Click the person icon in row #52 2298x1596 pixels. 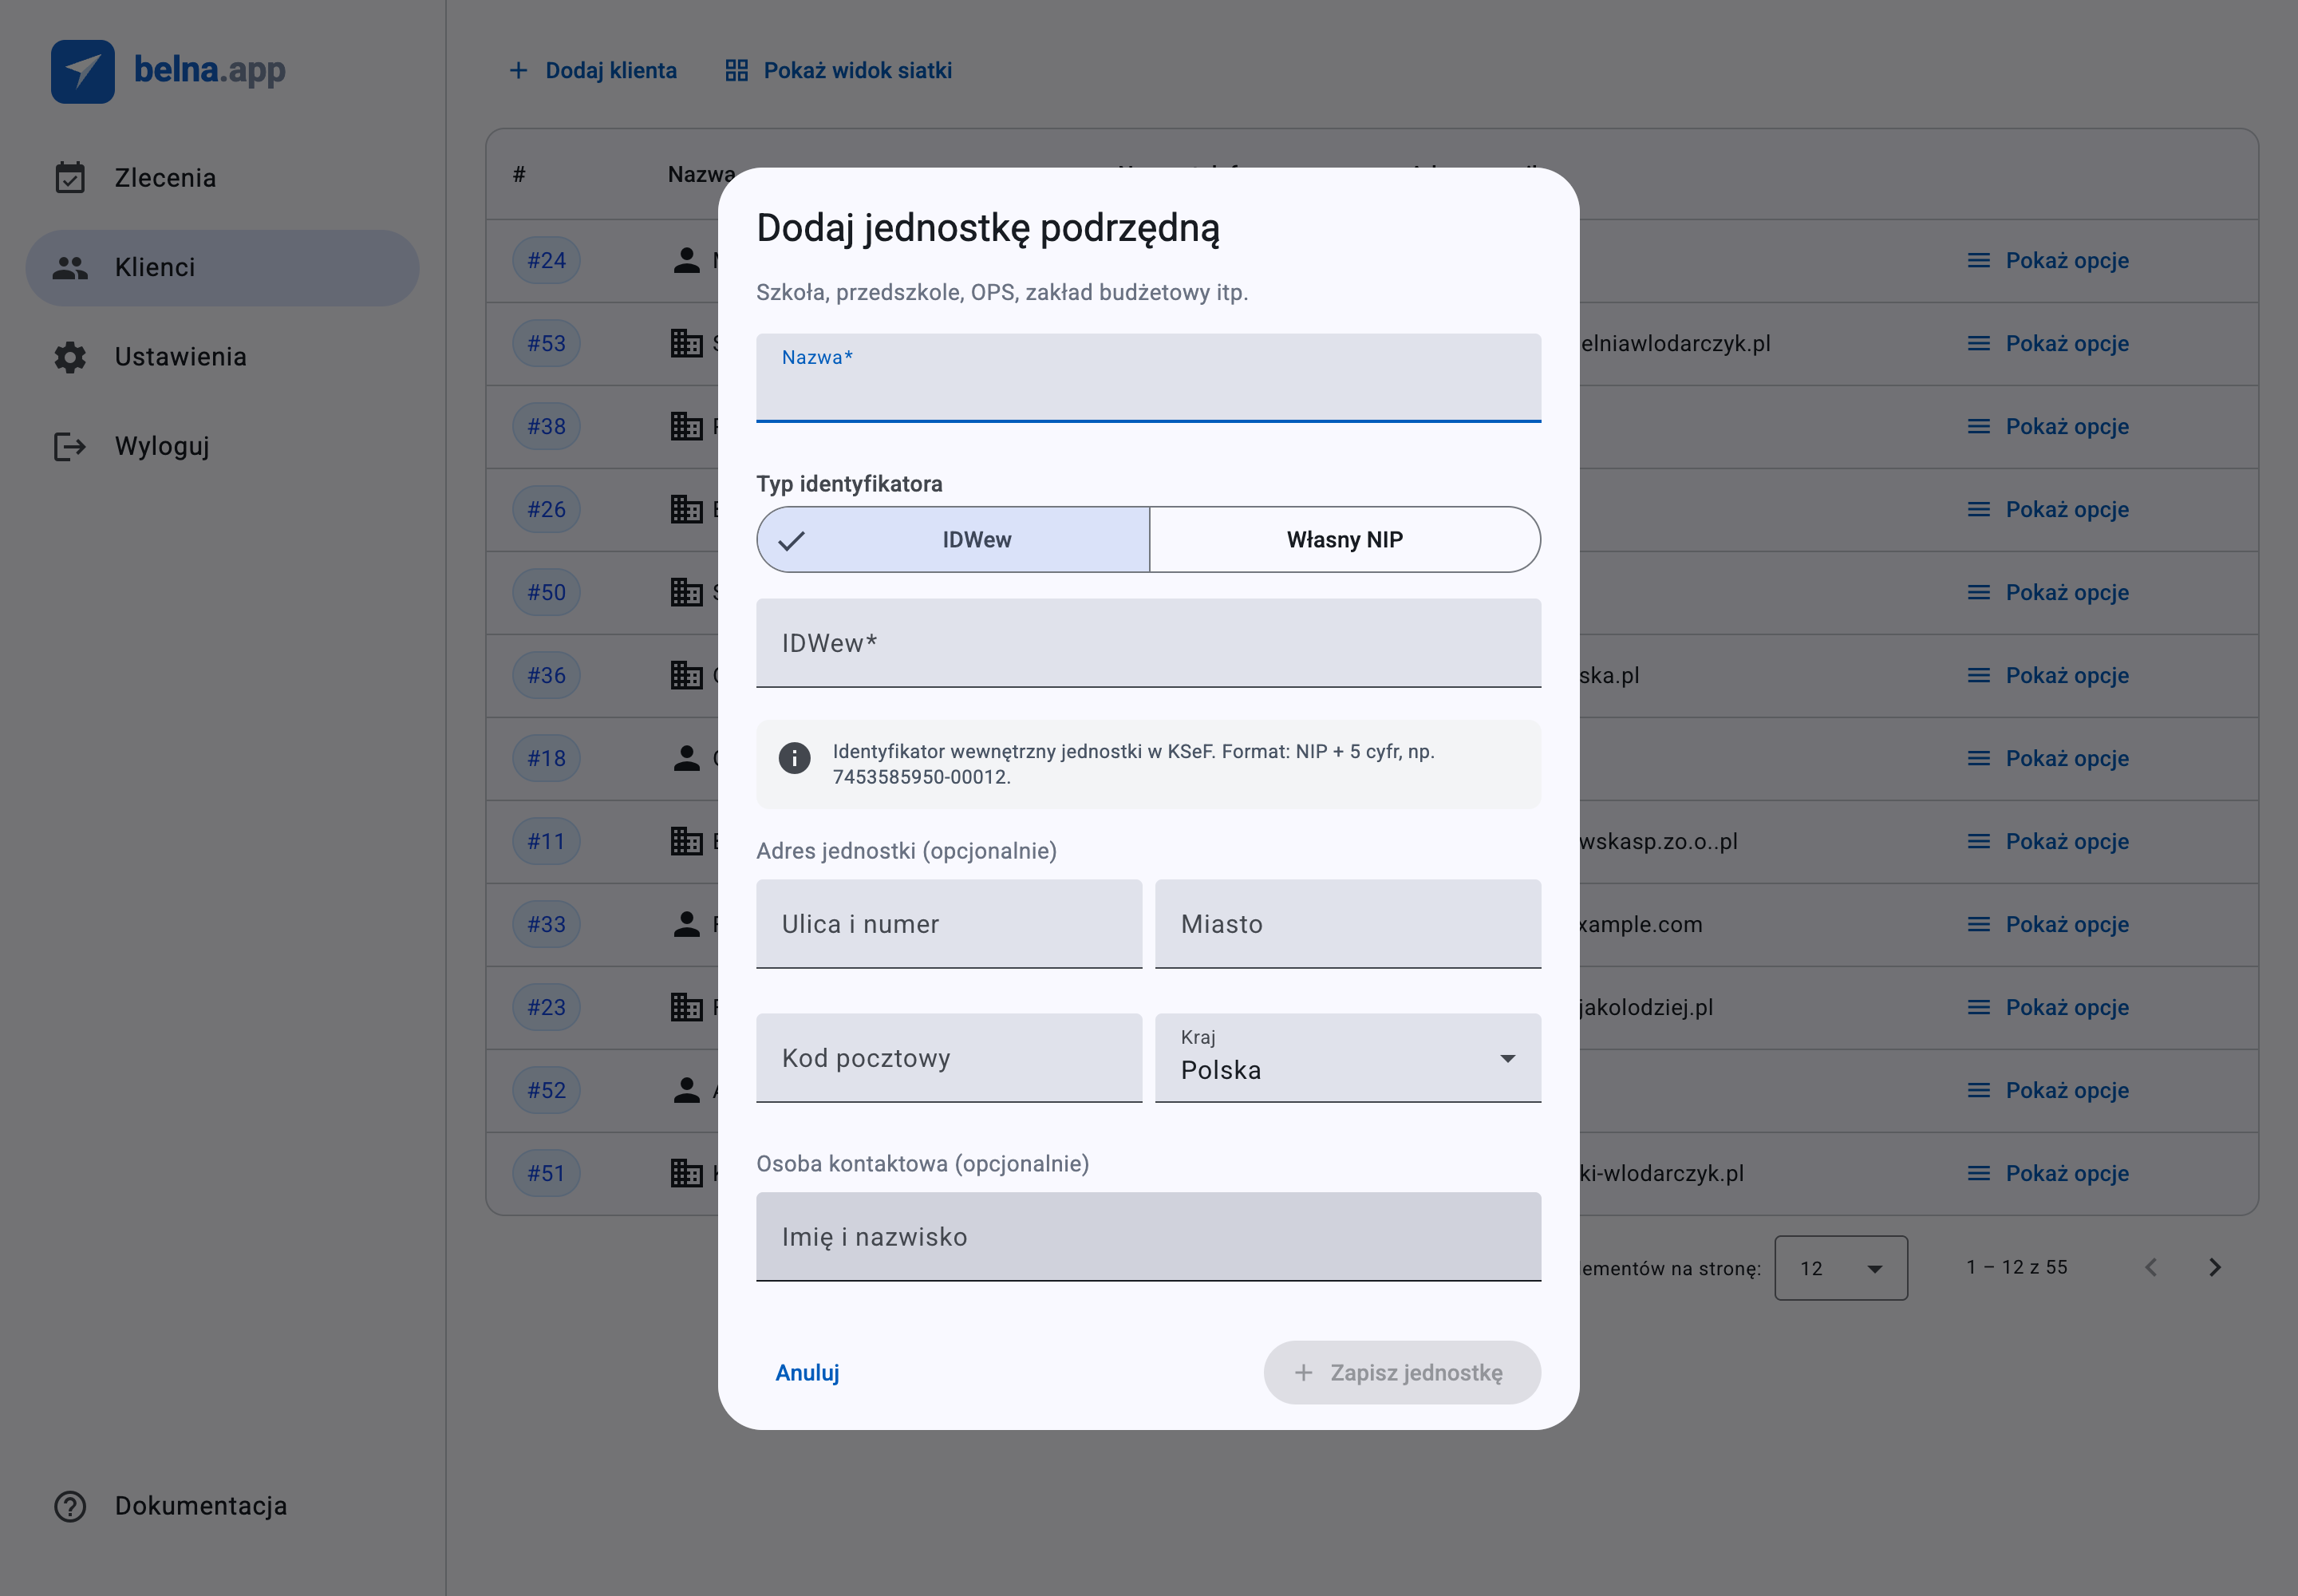(687, 1090)
